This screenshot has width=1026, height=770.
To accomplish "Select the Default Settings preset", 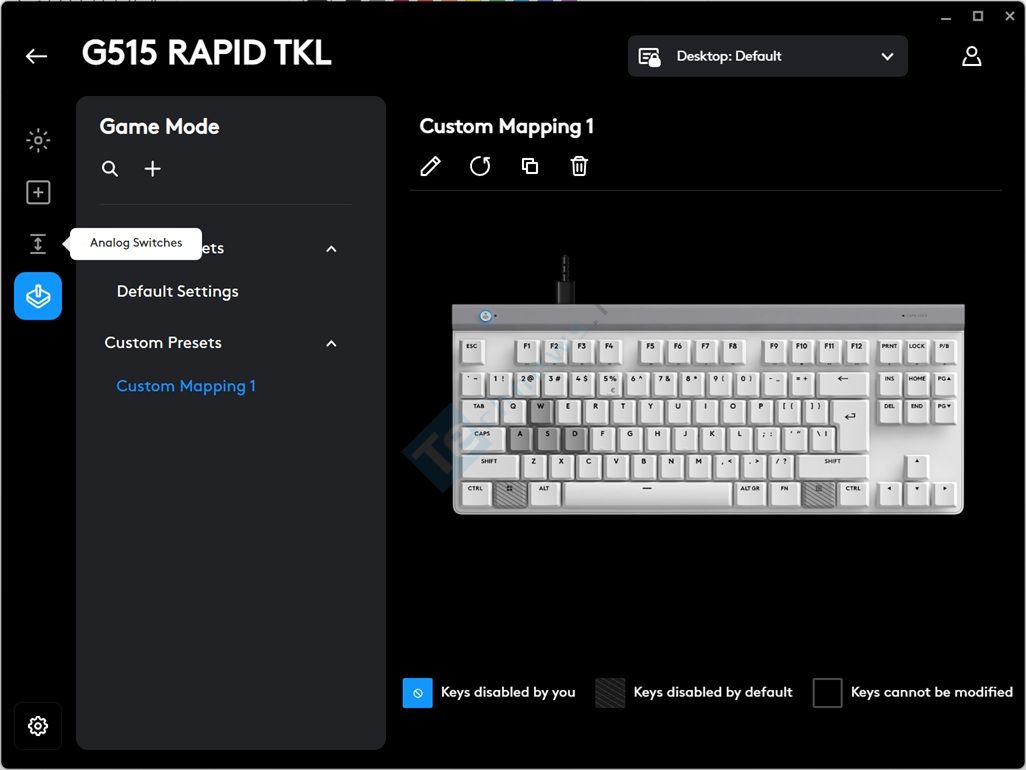I will pos(177,292).
